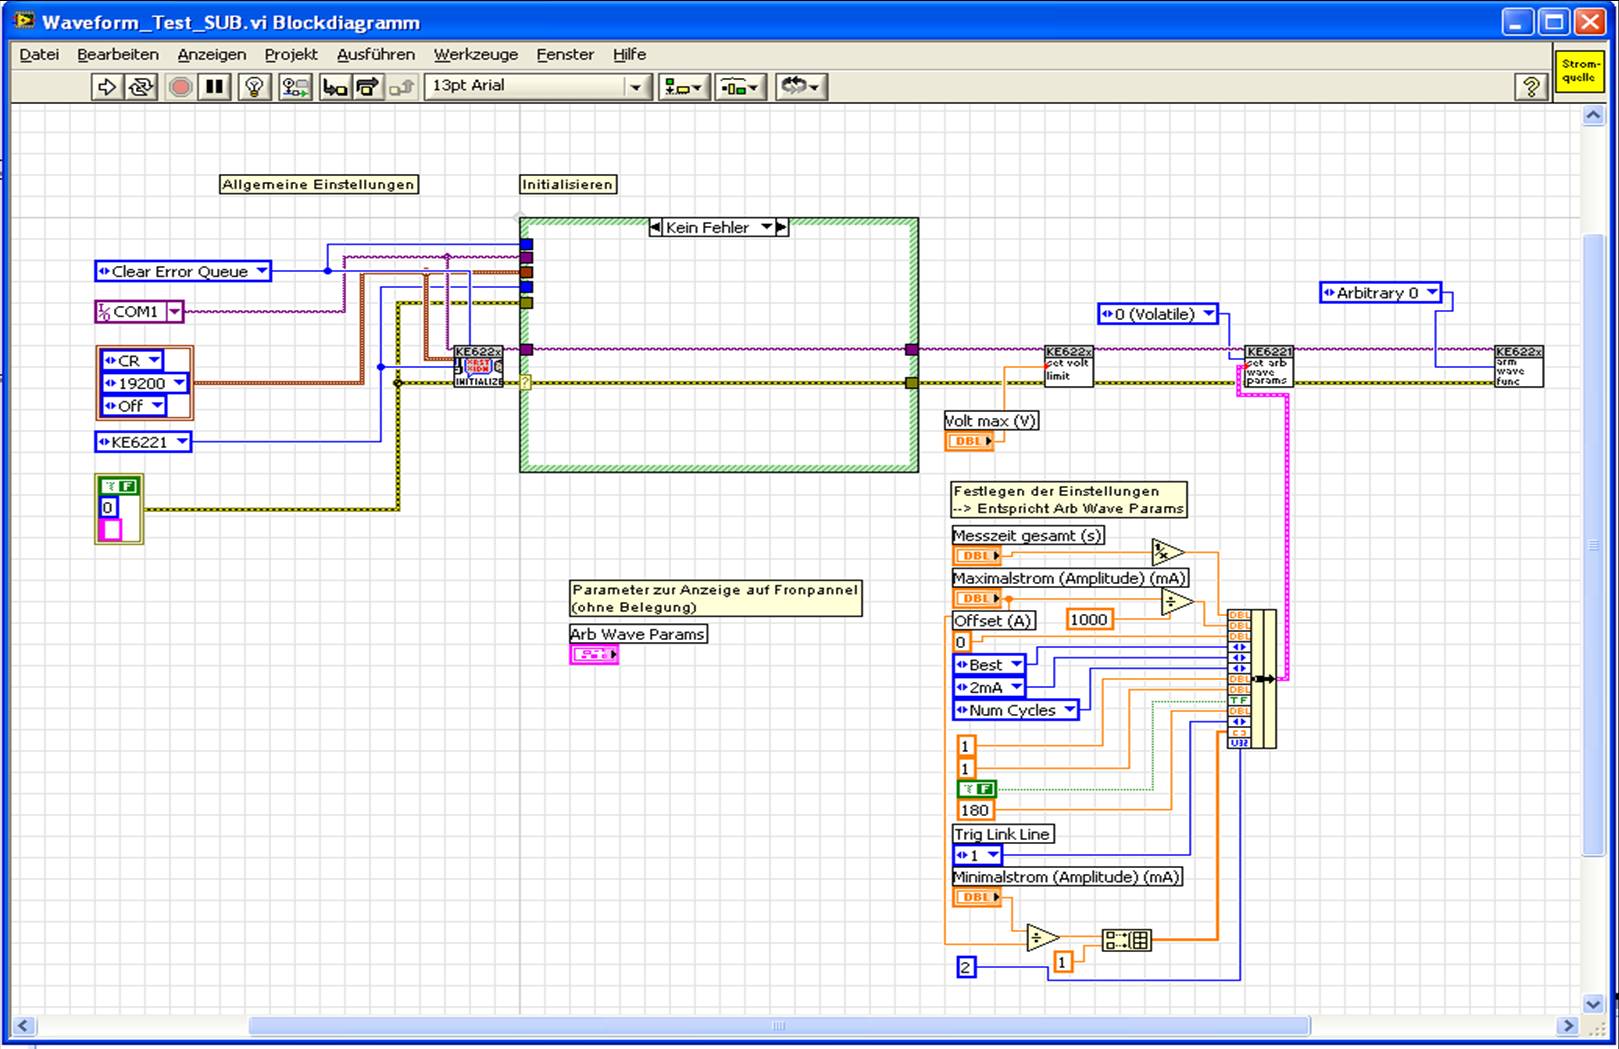This screenshot has height=1049, width=1619.
Task: Toggle boolean in the error cluster constant
Action: pyautogui.click(x=119, y=486)
